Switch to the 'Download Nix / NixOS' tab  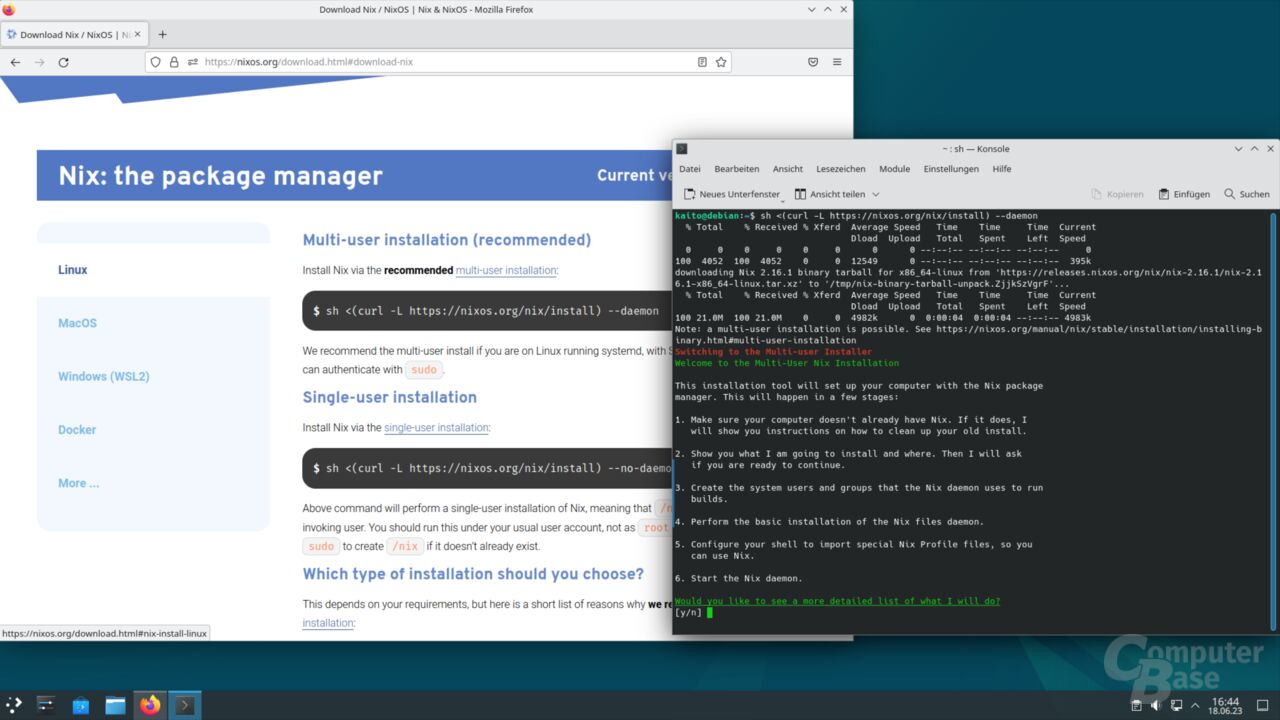[x=70, y=32]
